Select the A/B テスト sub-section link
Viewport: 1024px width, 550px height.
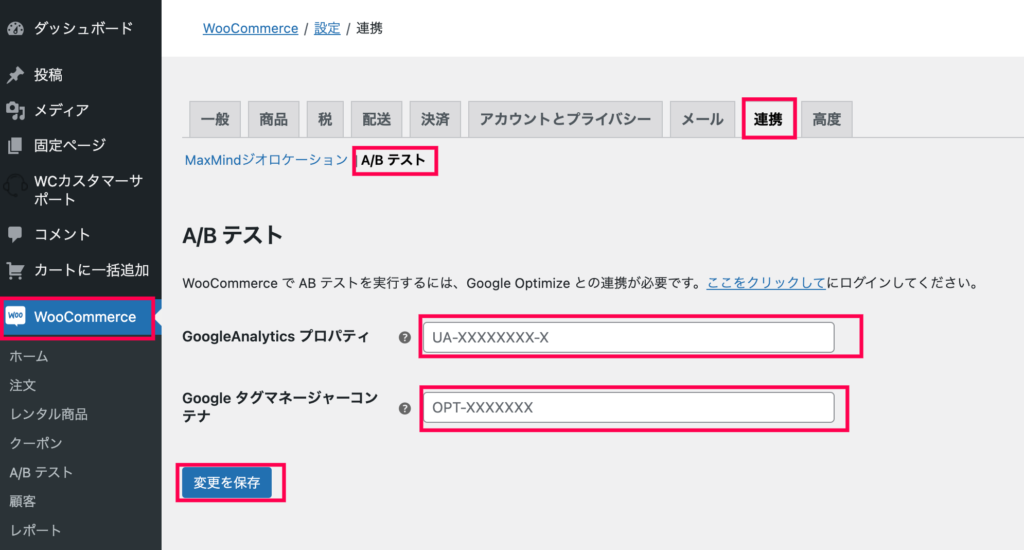394,160
